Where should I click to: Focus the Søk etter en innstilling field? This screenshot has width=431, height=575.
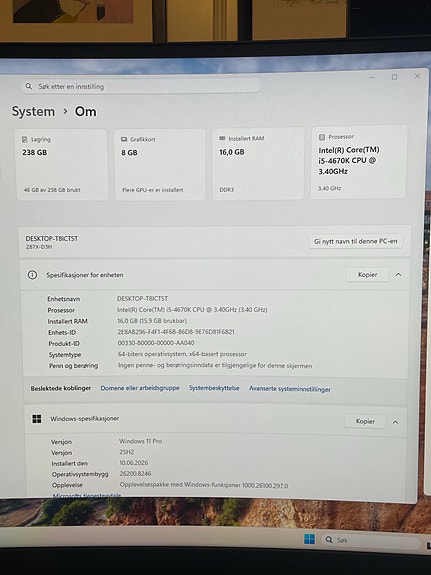tap(140, 86)
